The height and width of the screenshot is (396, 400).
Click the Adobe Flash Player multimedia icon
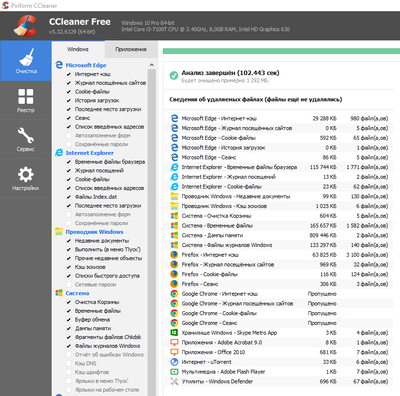point(174,372)
